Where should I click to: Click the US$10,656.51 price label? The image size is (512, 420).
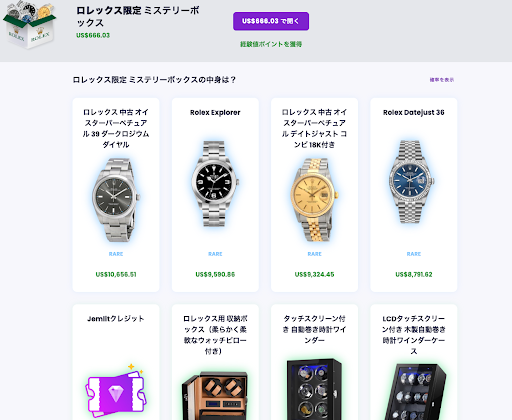(x=116, y=274)
